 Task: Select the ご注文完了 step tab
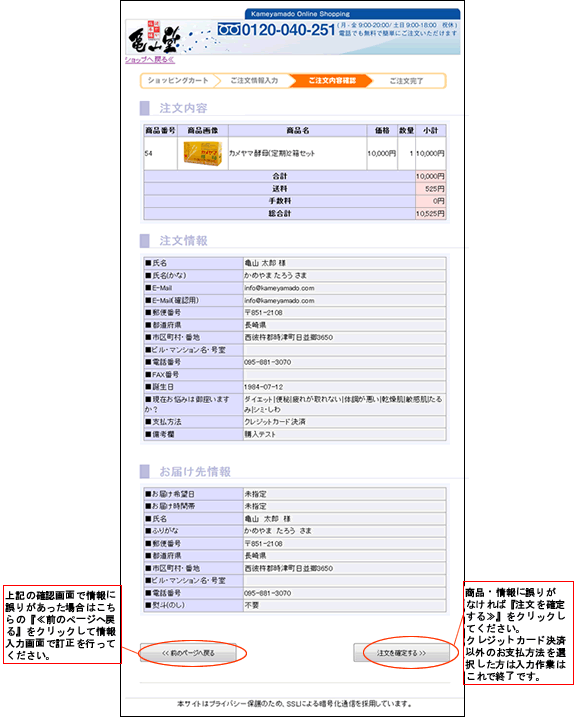[407, 80]
